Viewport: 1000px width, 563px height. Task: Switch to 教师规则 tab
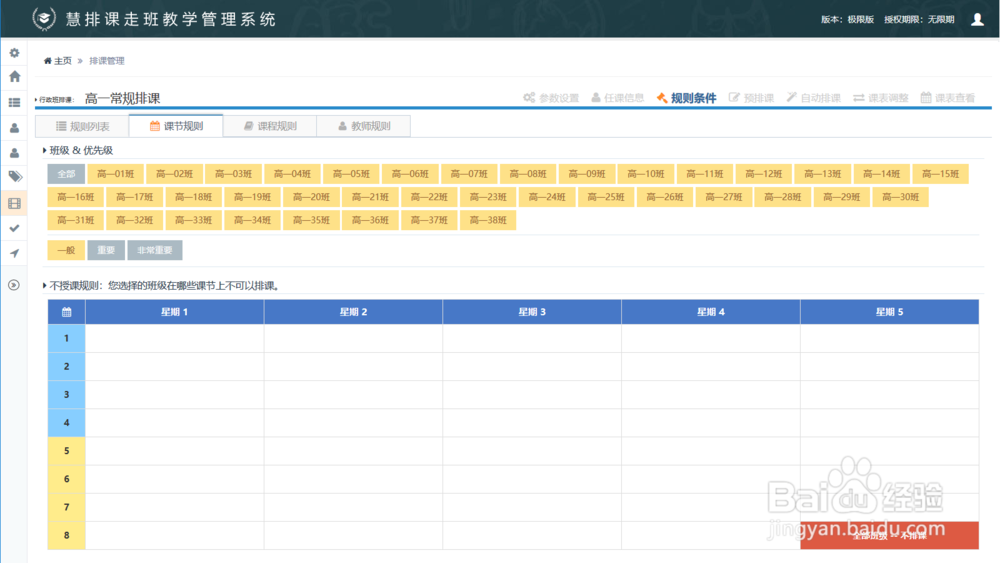pos(364,126)
